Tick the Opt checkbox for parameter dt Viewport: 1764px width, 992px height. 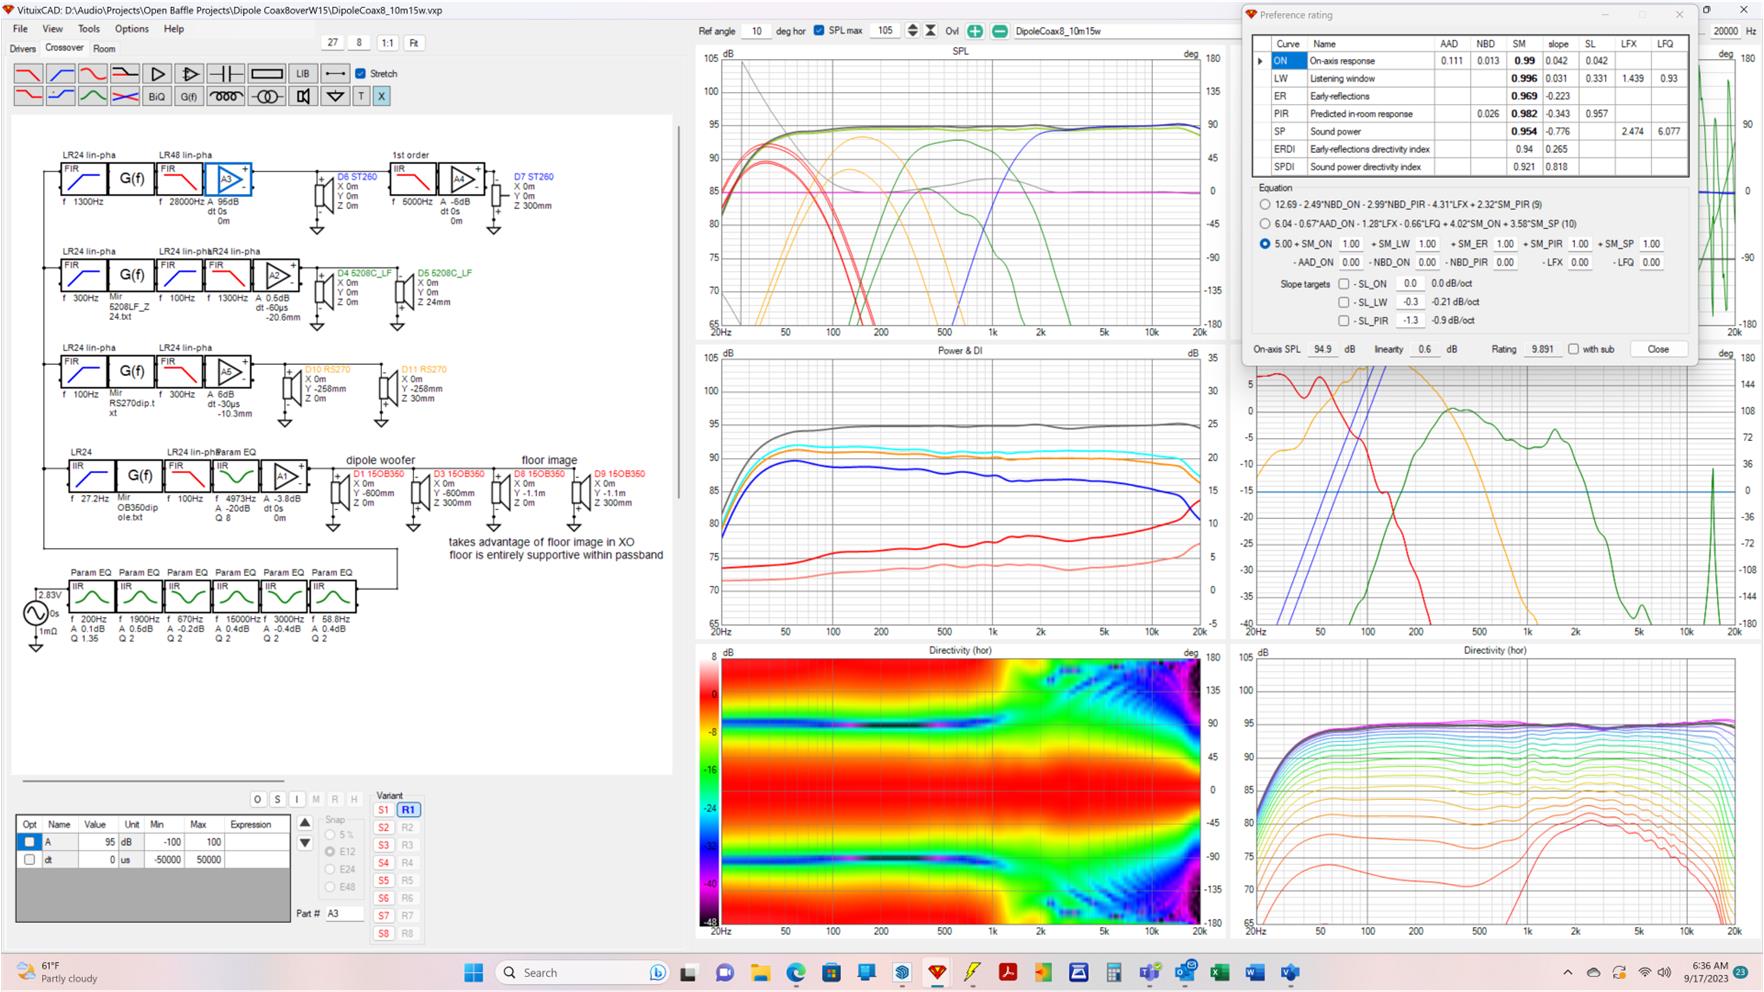pyautogui.click(x=29, y=860)
